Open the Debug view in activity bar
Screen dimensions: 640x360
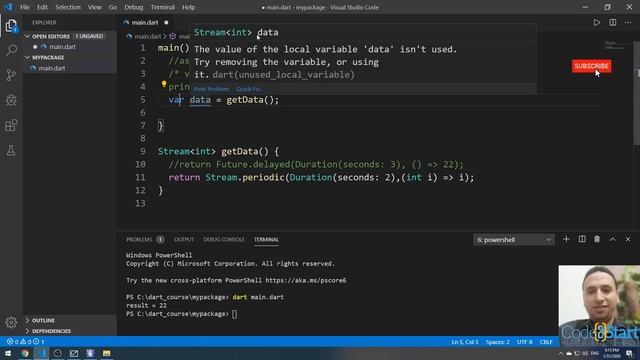[x=11, y=100]
